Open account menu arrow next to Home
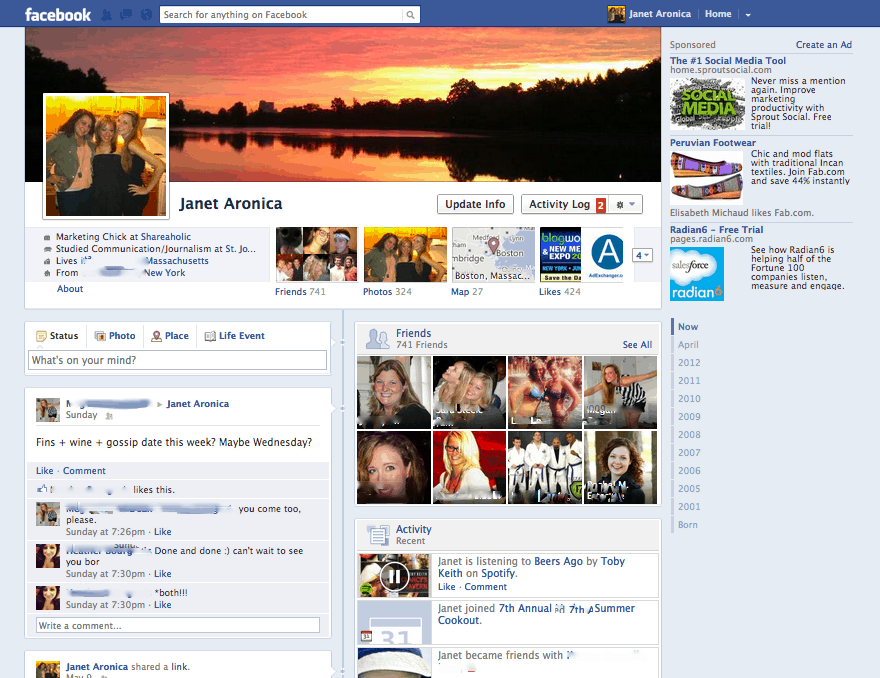880x678 pixels. pyautogui.click(x=748, y=15)
